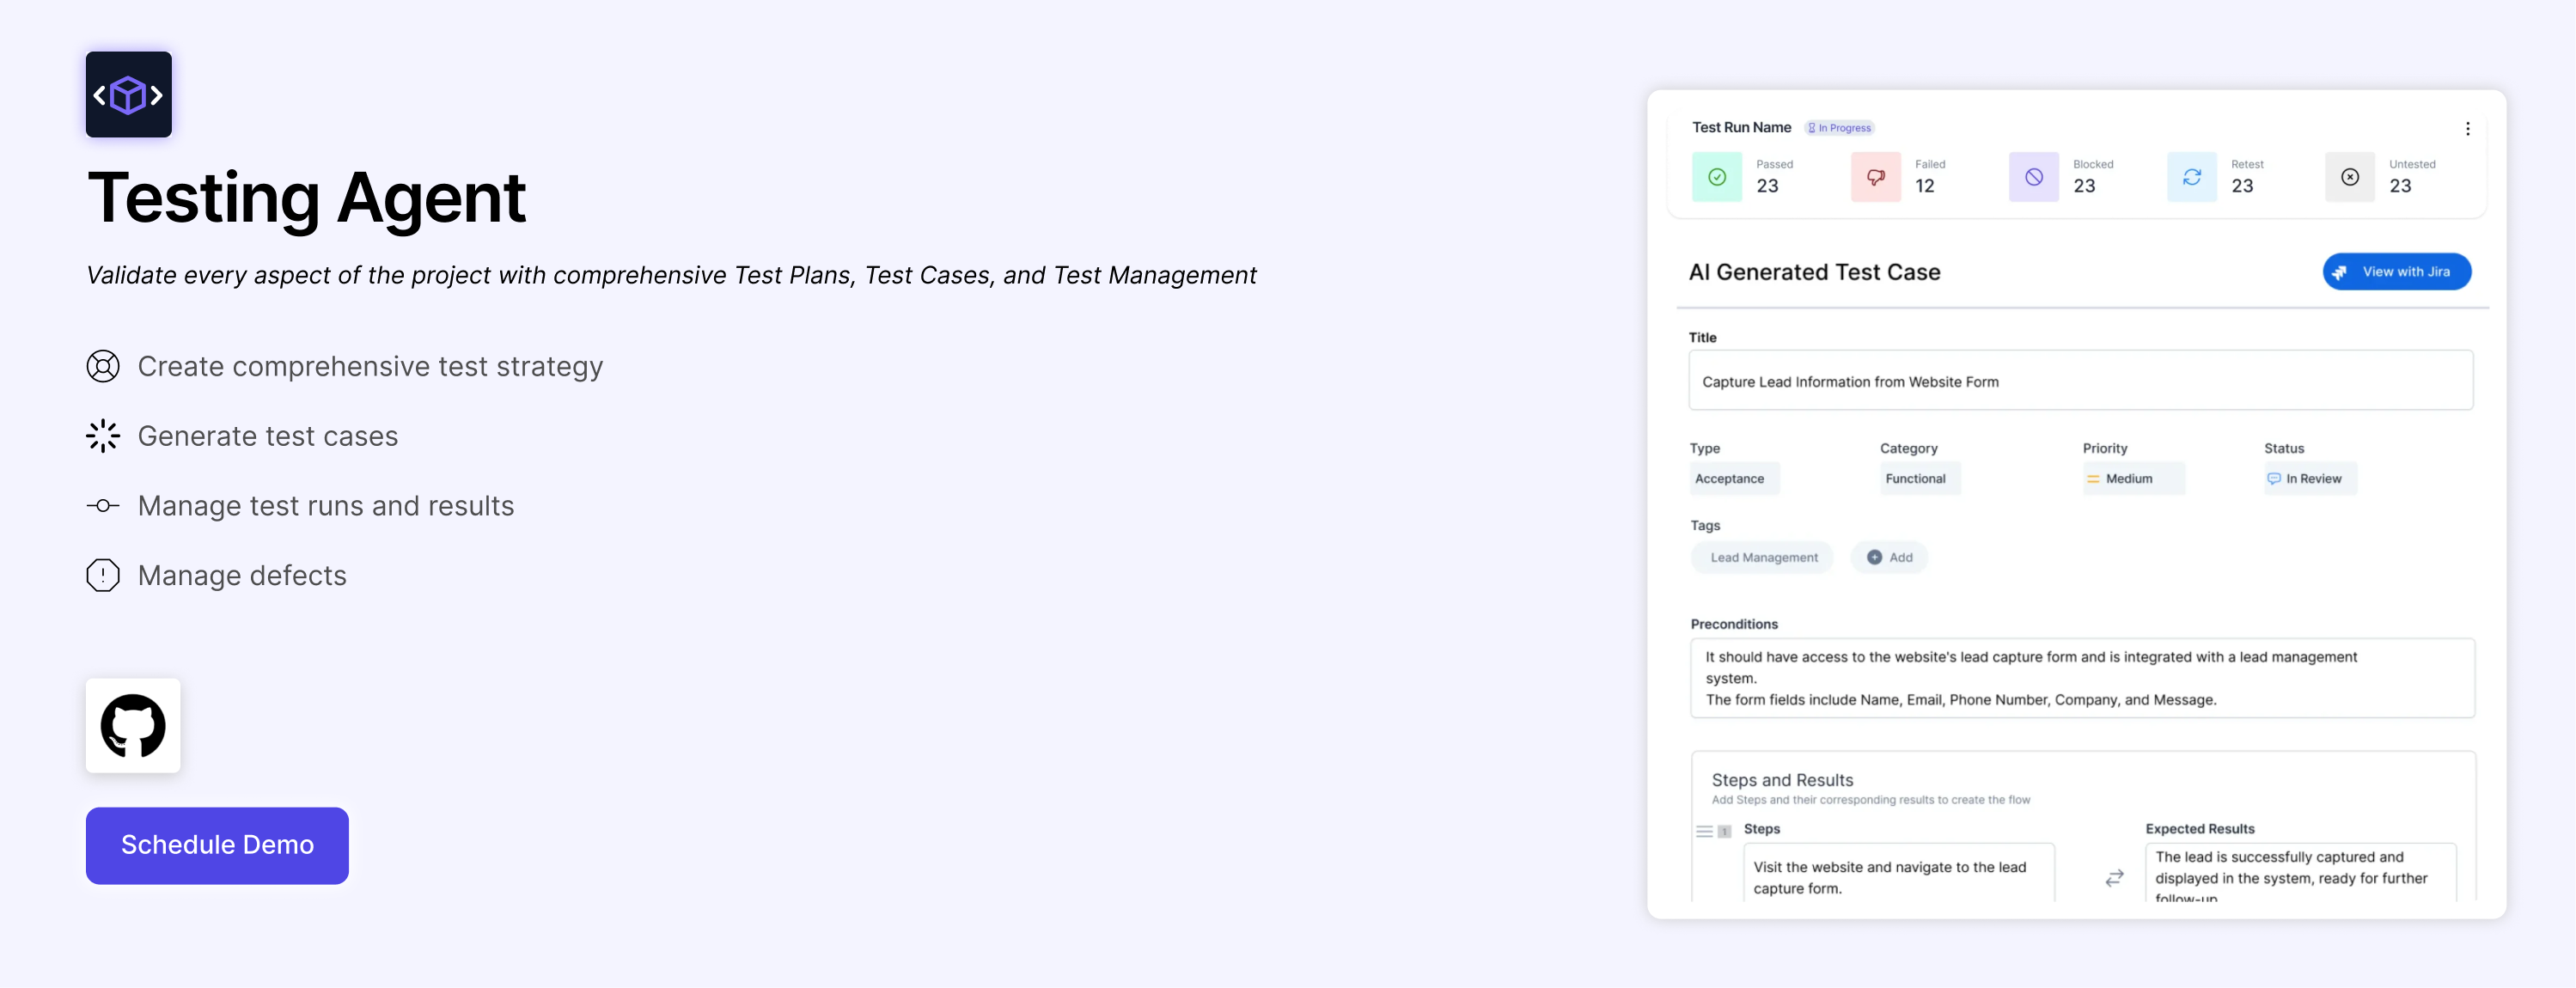Click the Schedule Demo button
This screenshot has width=2576, height=988.
[217, 845]
